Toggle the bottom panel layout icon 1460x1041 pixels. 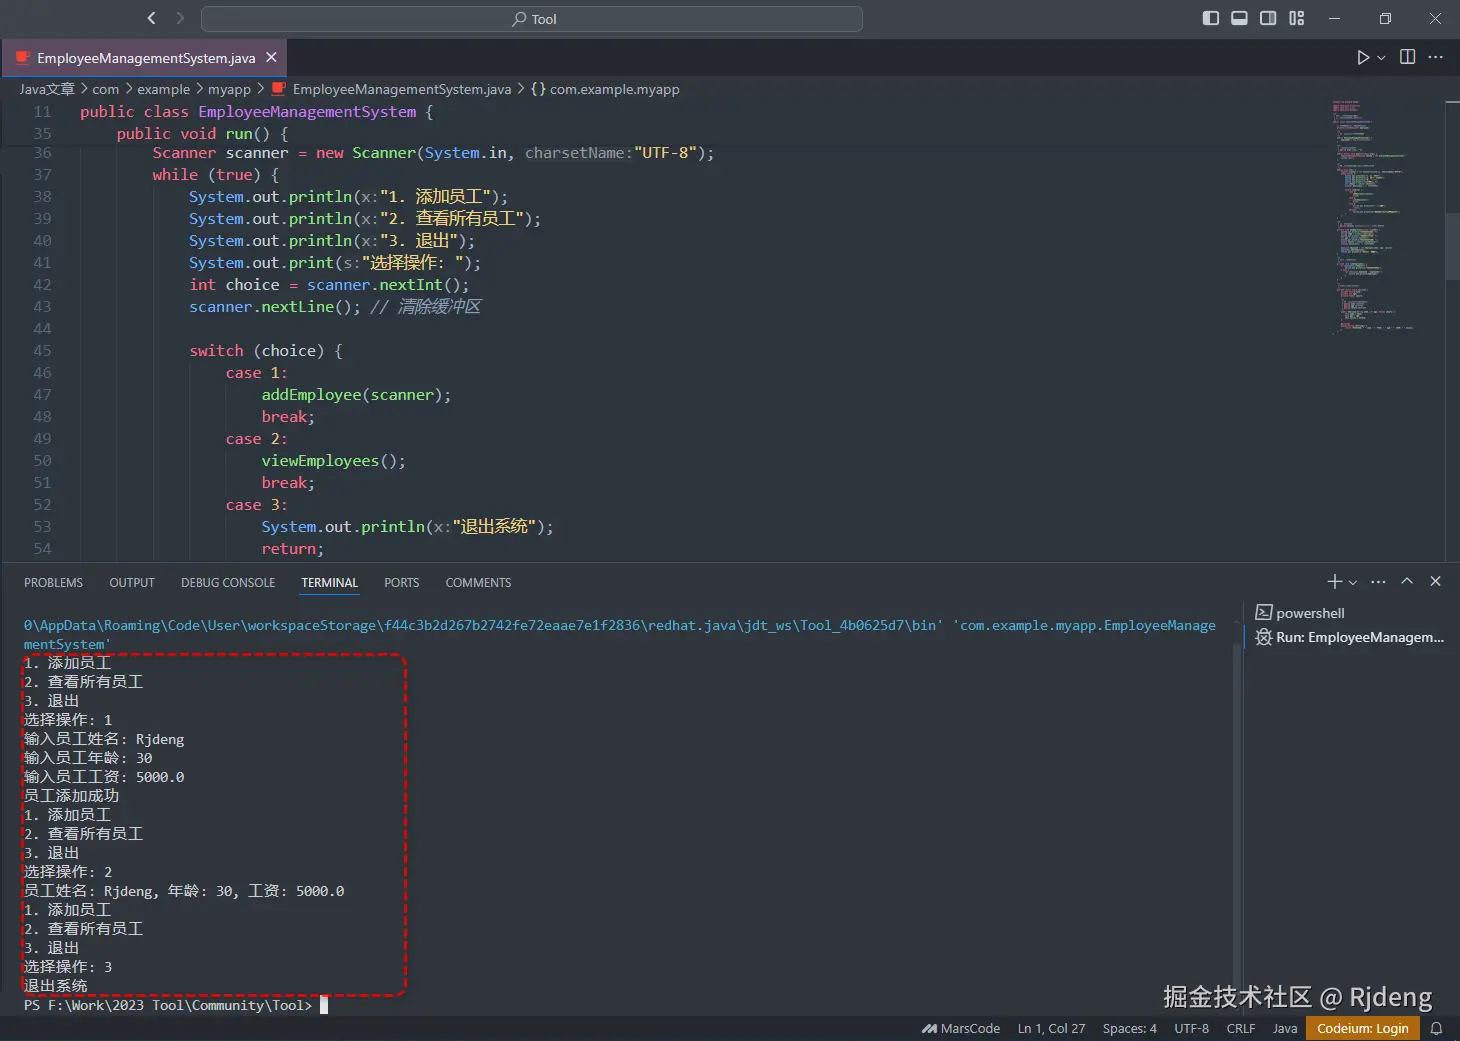pyautogui.click(x=1239, y=18)
